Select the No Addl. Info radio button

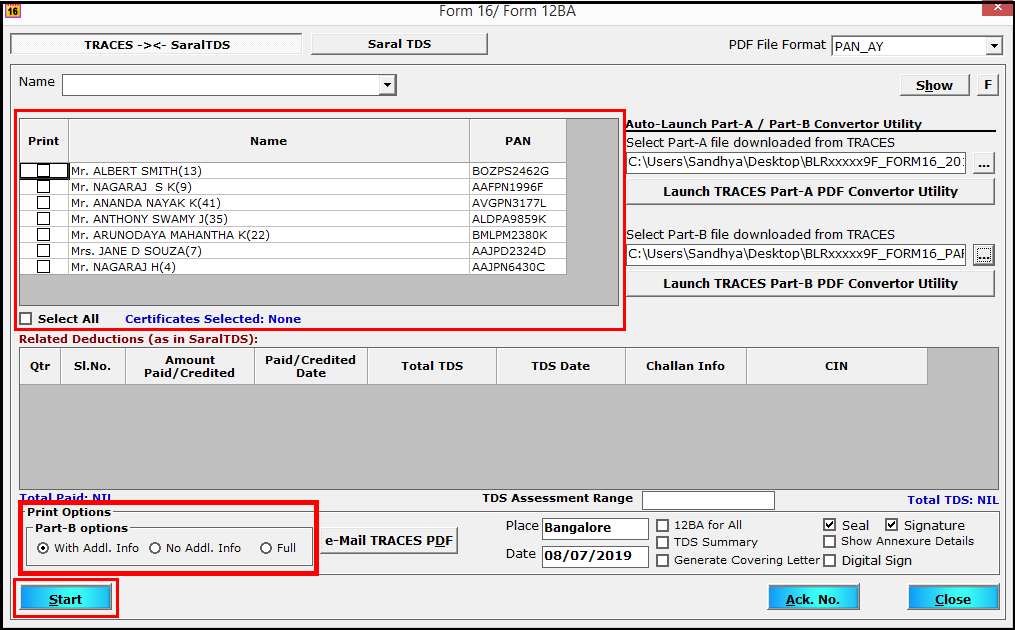pyautogui.click(x=160, y=546)
